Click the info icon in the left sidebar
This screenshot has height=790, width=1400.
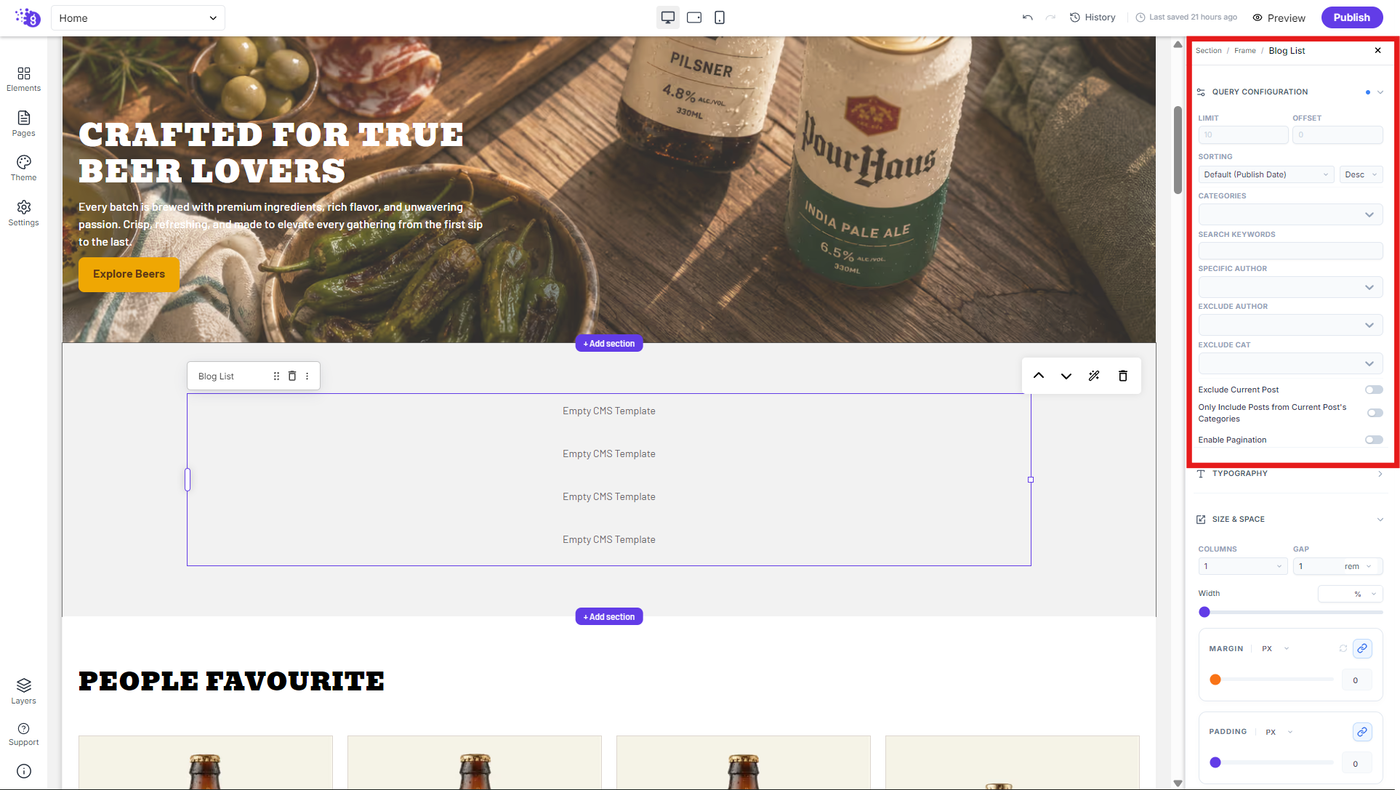[24, 771]
